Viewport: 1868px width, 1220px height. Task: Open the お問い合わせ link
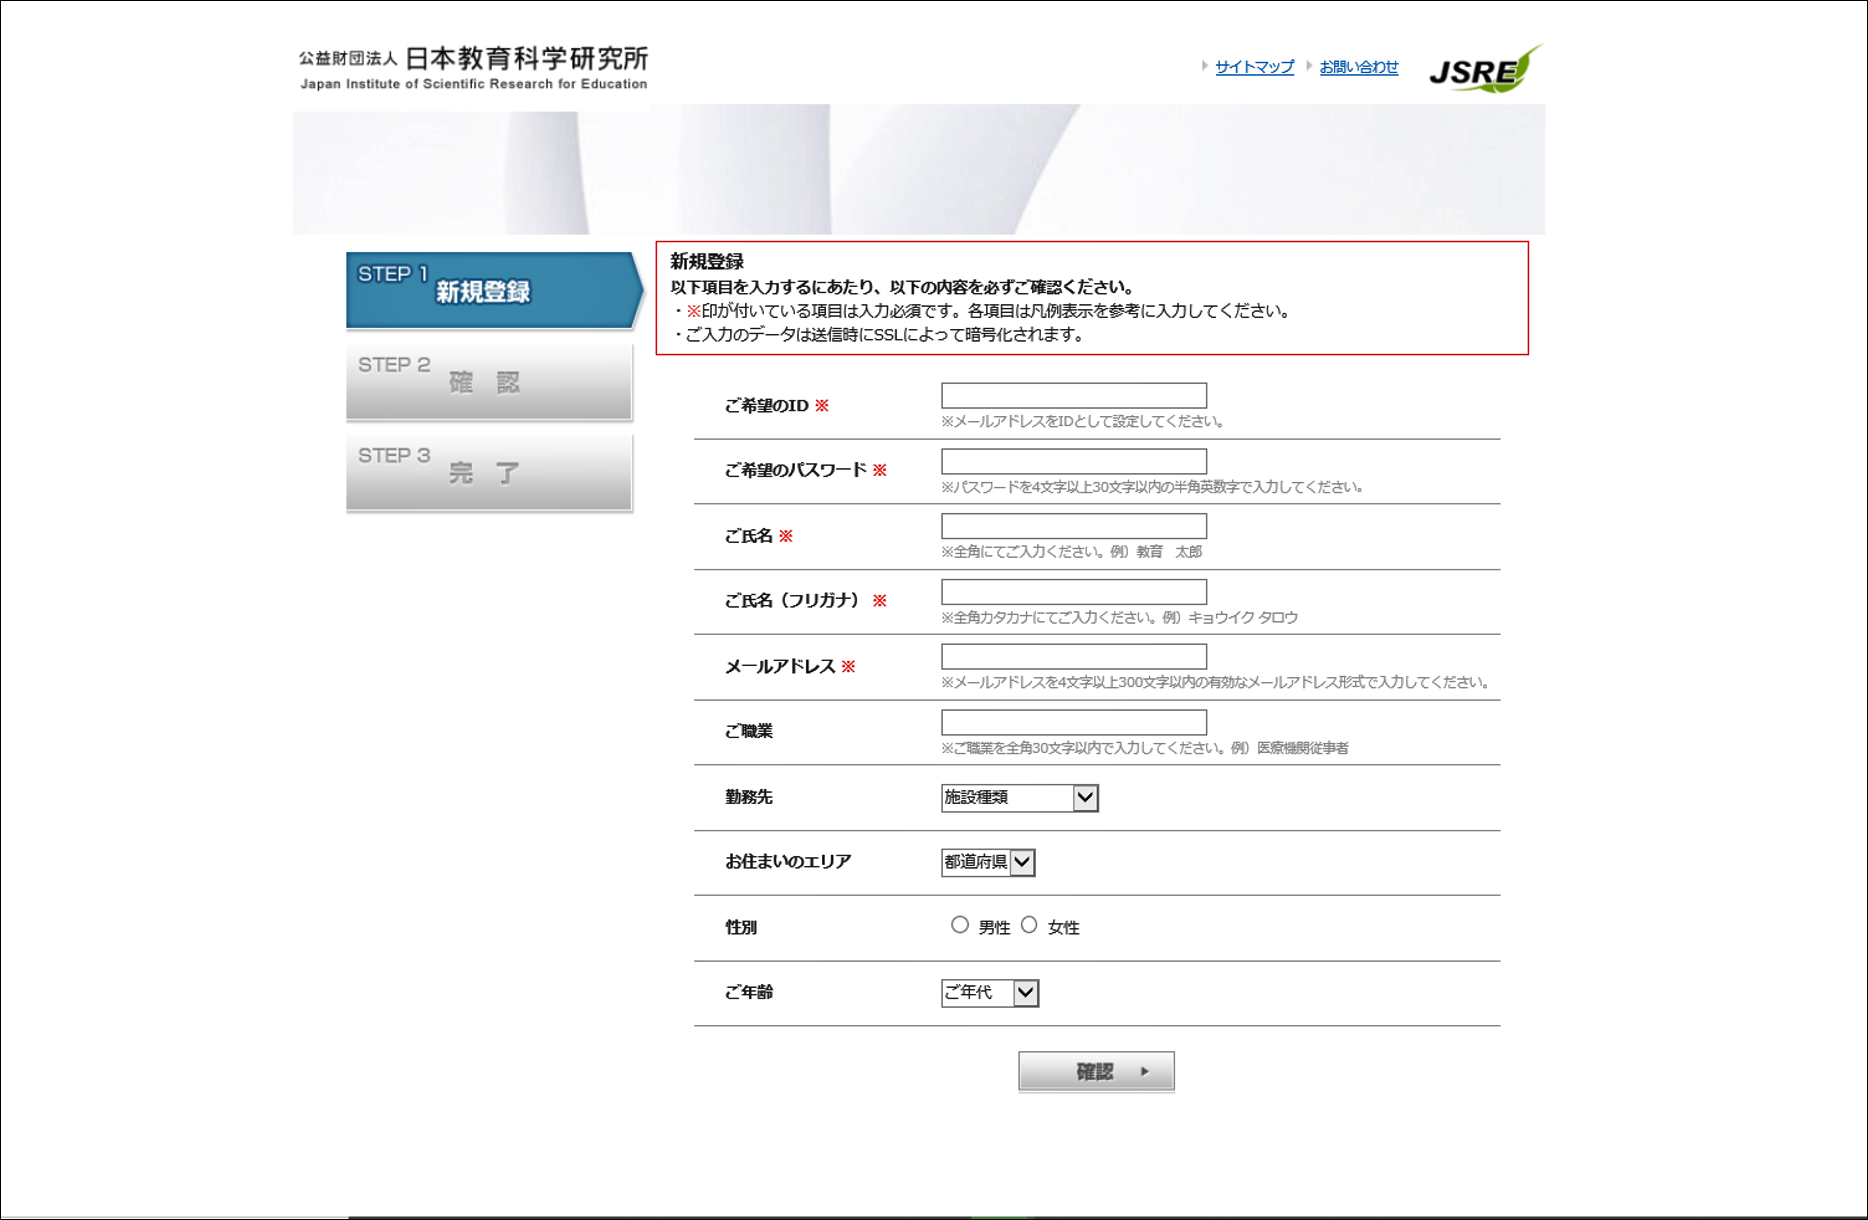point(1358,67)
